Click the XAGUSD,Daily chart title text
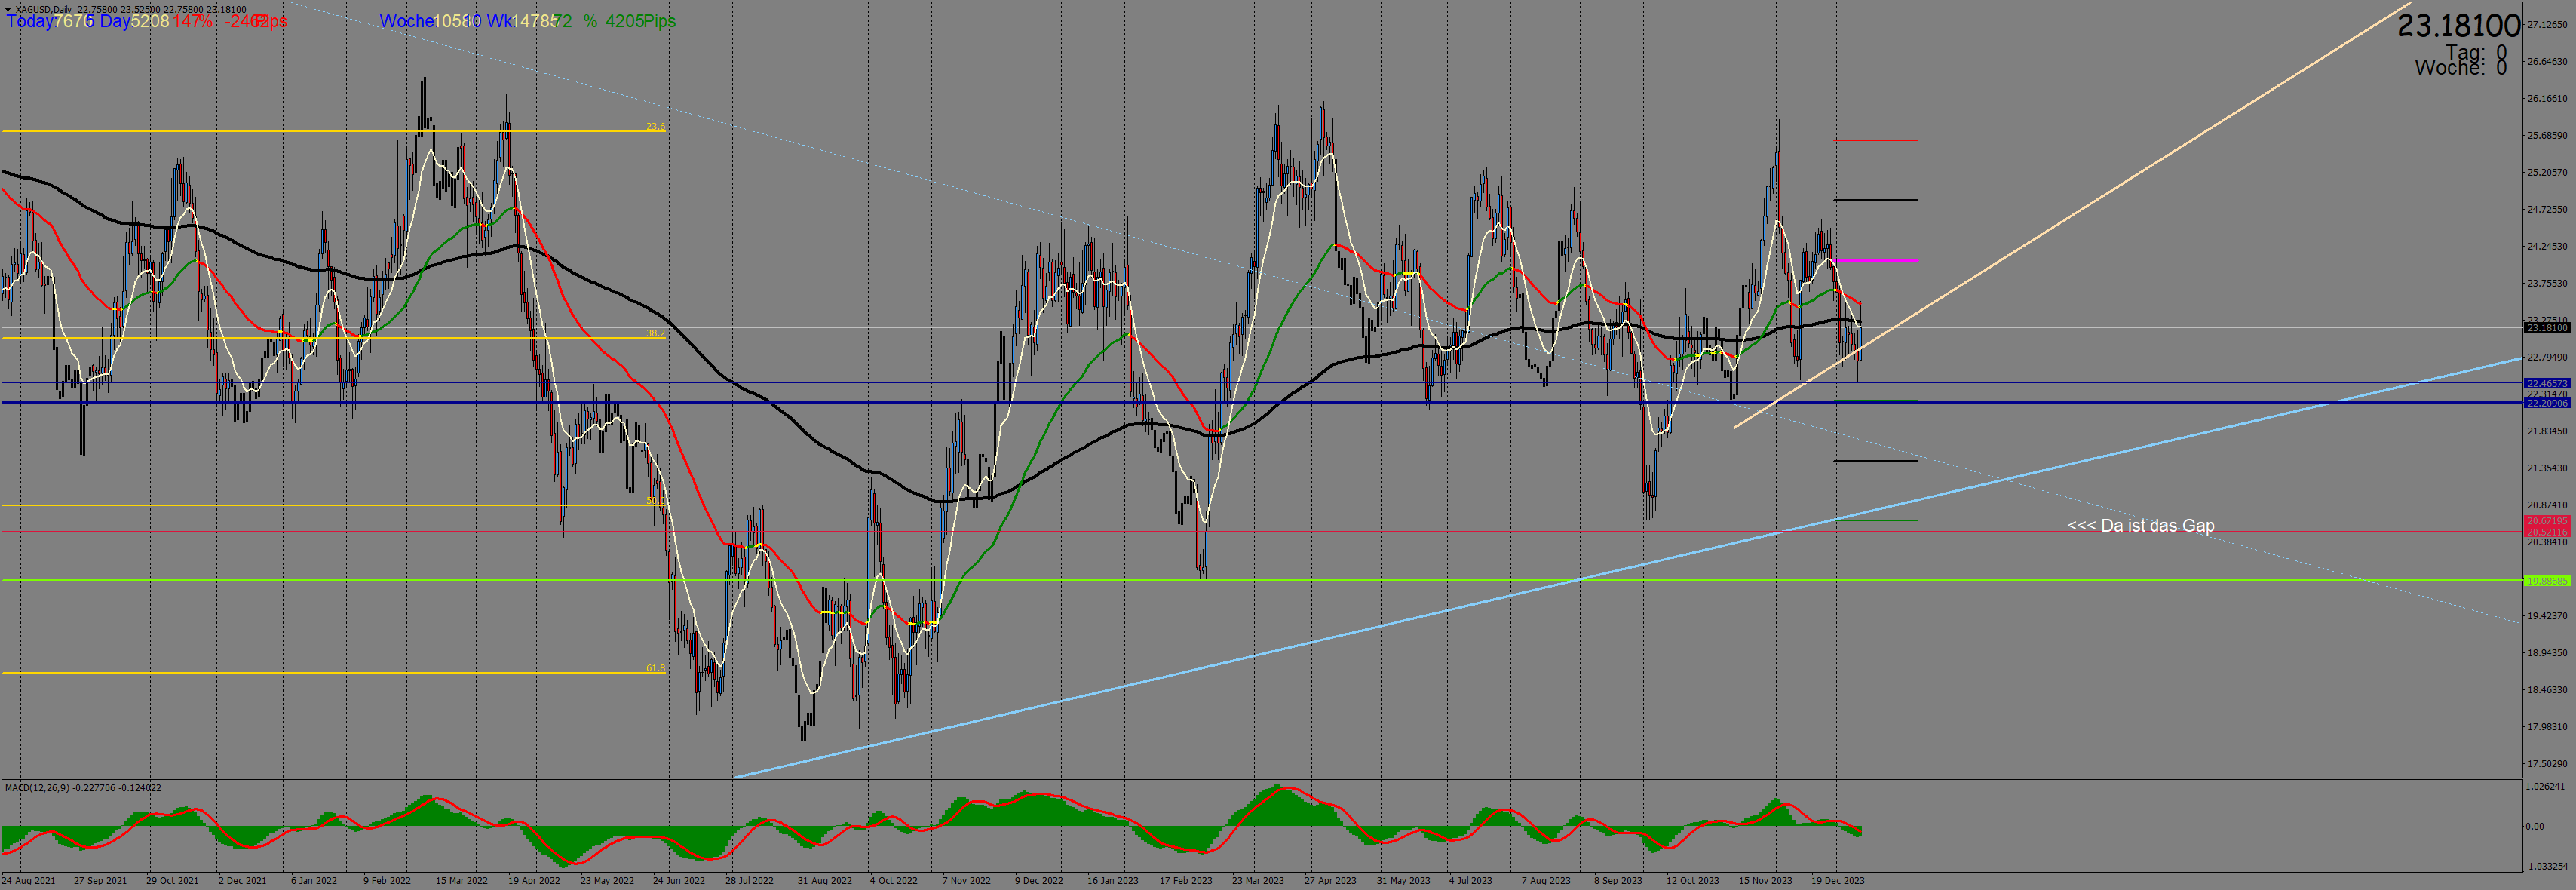Image resolution: width=2576 pixels, height=890 pixels. point(42,9)
